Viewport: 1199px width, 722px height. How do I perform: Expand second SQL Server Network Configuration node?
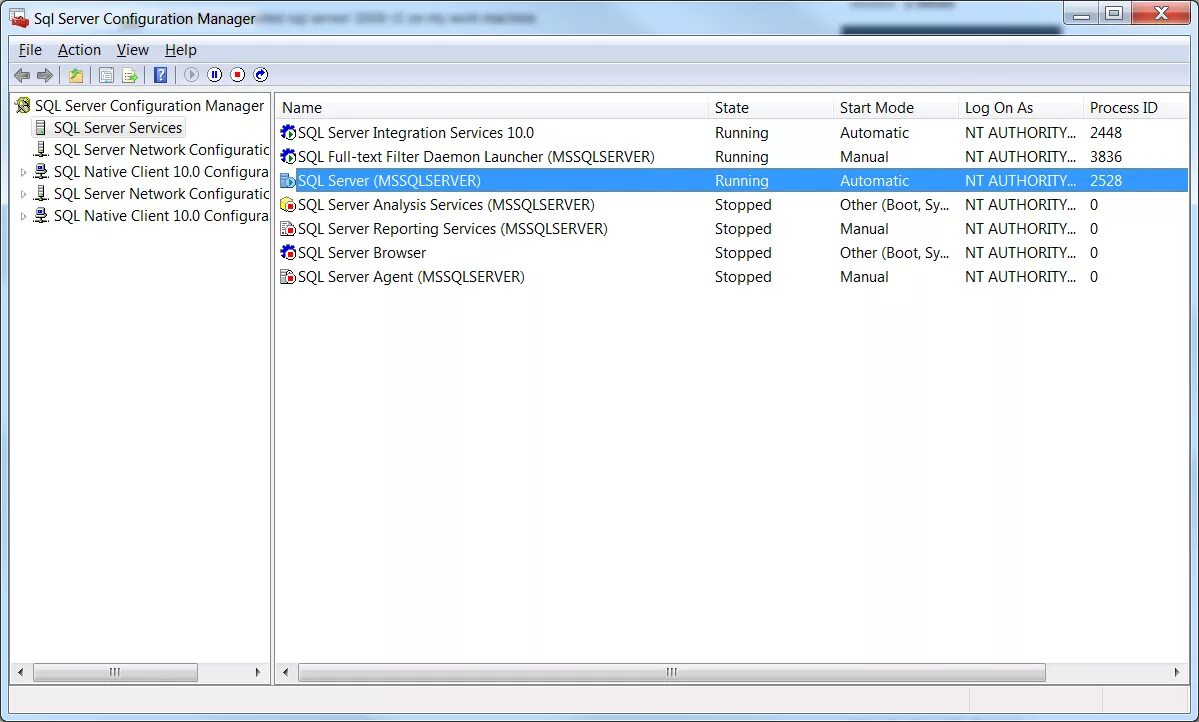[23, 194]
